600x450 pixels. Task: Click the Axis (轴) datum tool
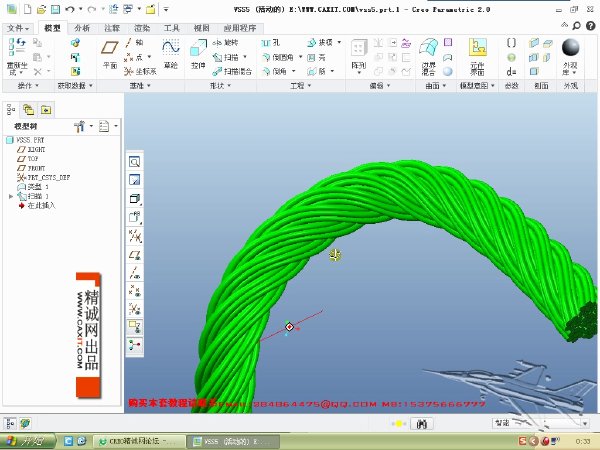[134, 42]
